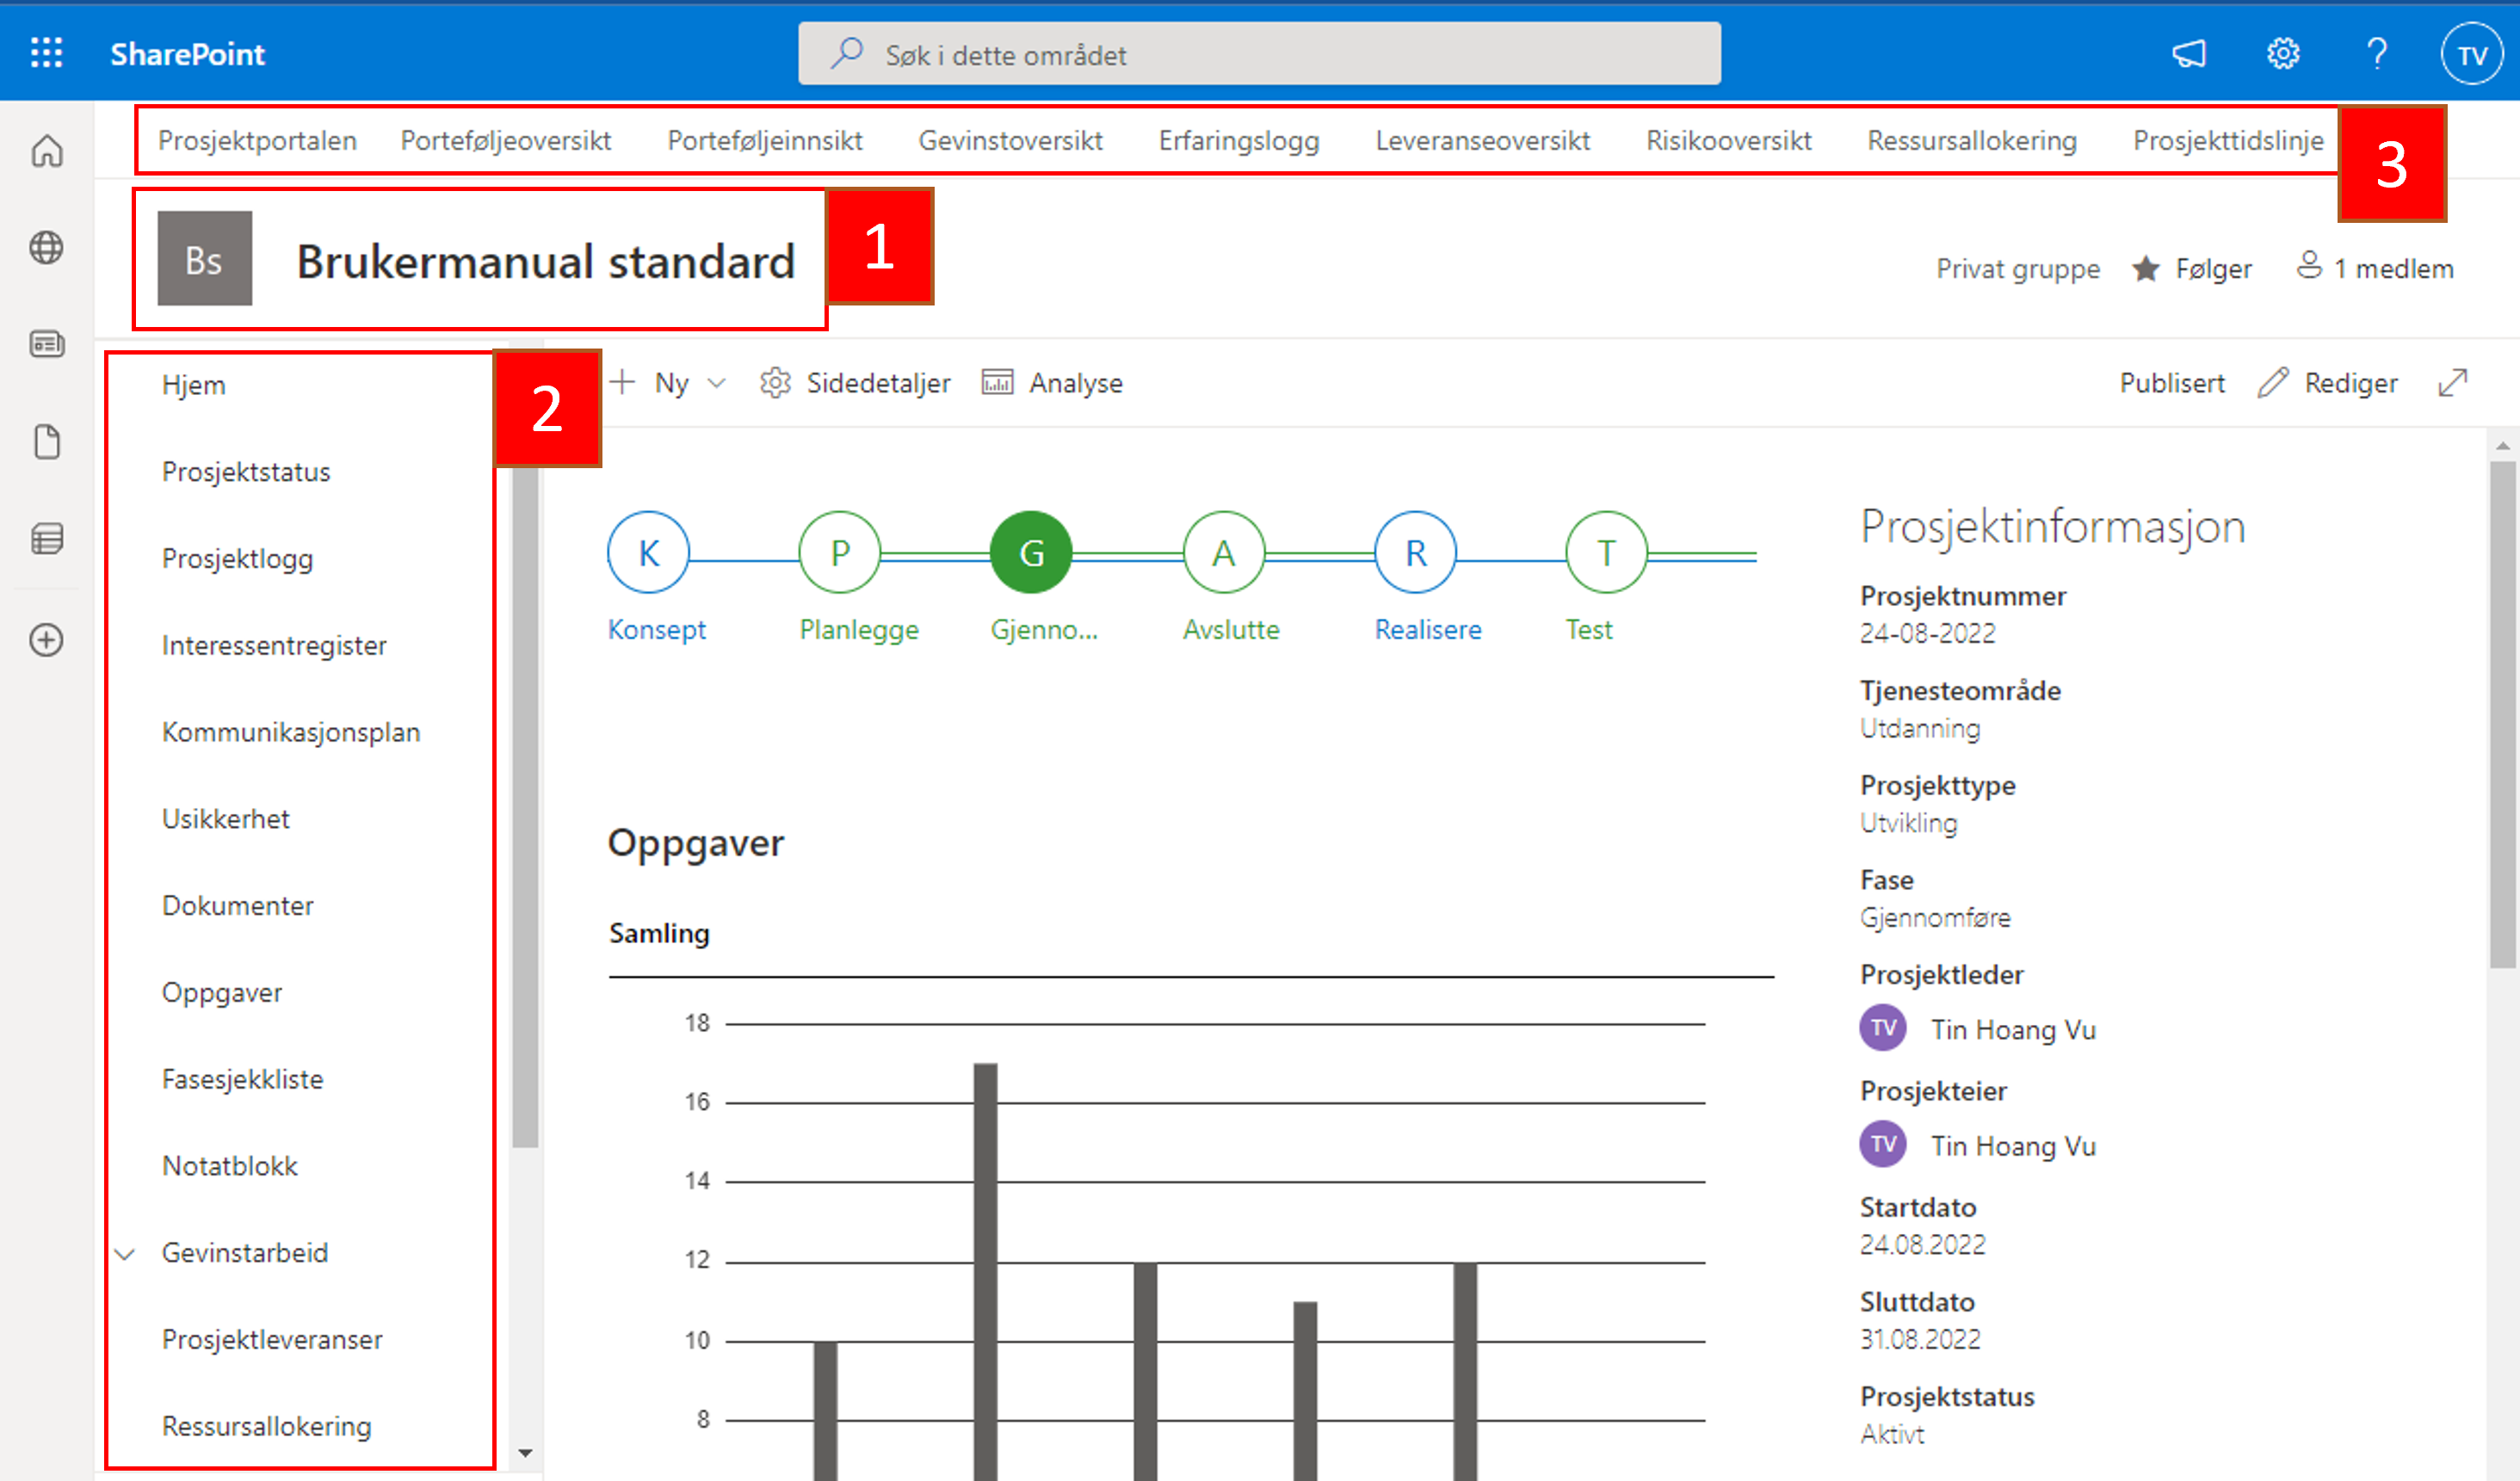Open the app launcher waffle icon

pyautogui.click(x=46, y=53)
